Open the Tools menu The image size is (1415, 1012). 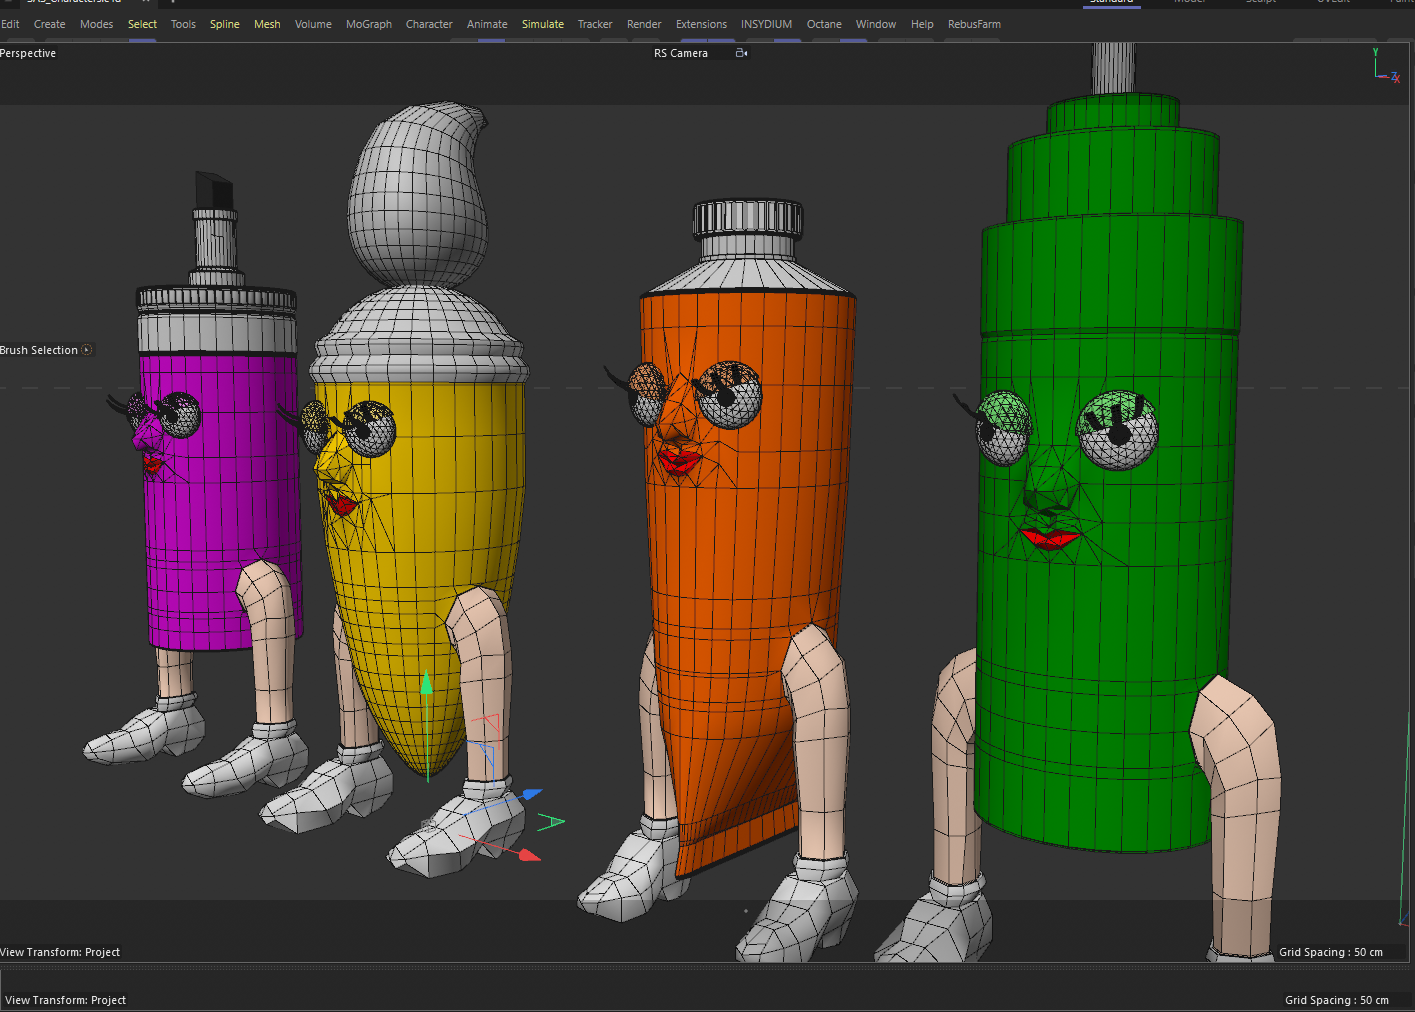(x=183, y=24)
